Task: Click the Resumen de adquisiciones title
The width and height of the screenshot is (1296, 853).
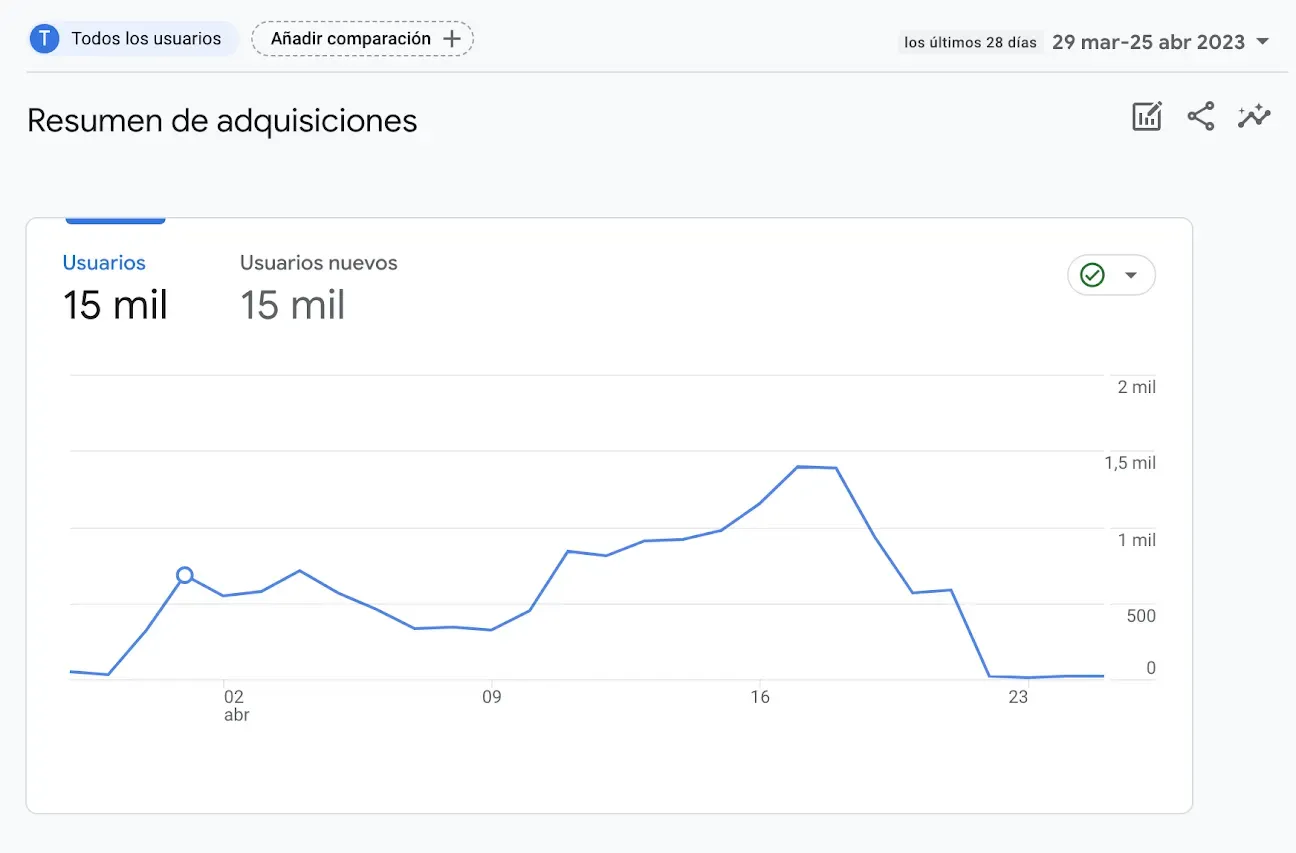Action: [222, 121]
